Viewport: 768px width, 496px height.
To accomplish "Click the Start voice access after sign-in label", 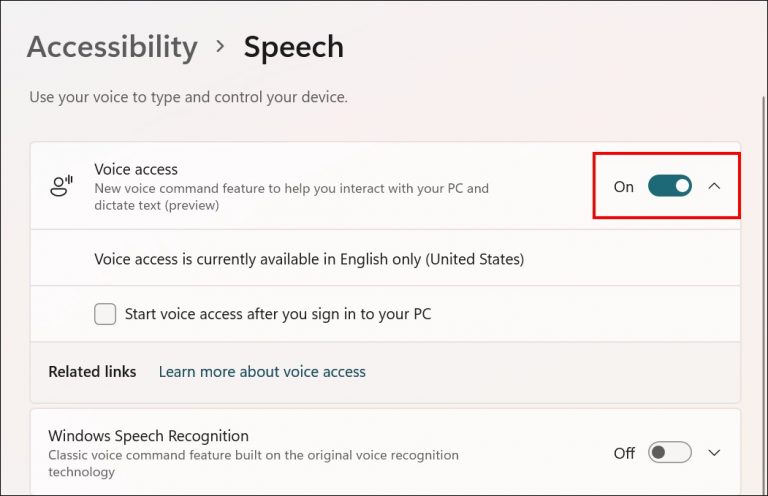I will click(278, 314).
